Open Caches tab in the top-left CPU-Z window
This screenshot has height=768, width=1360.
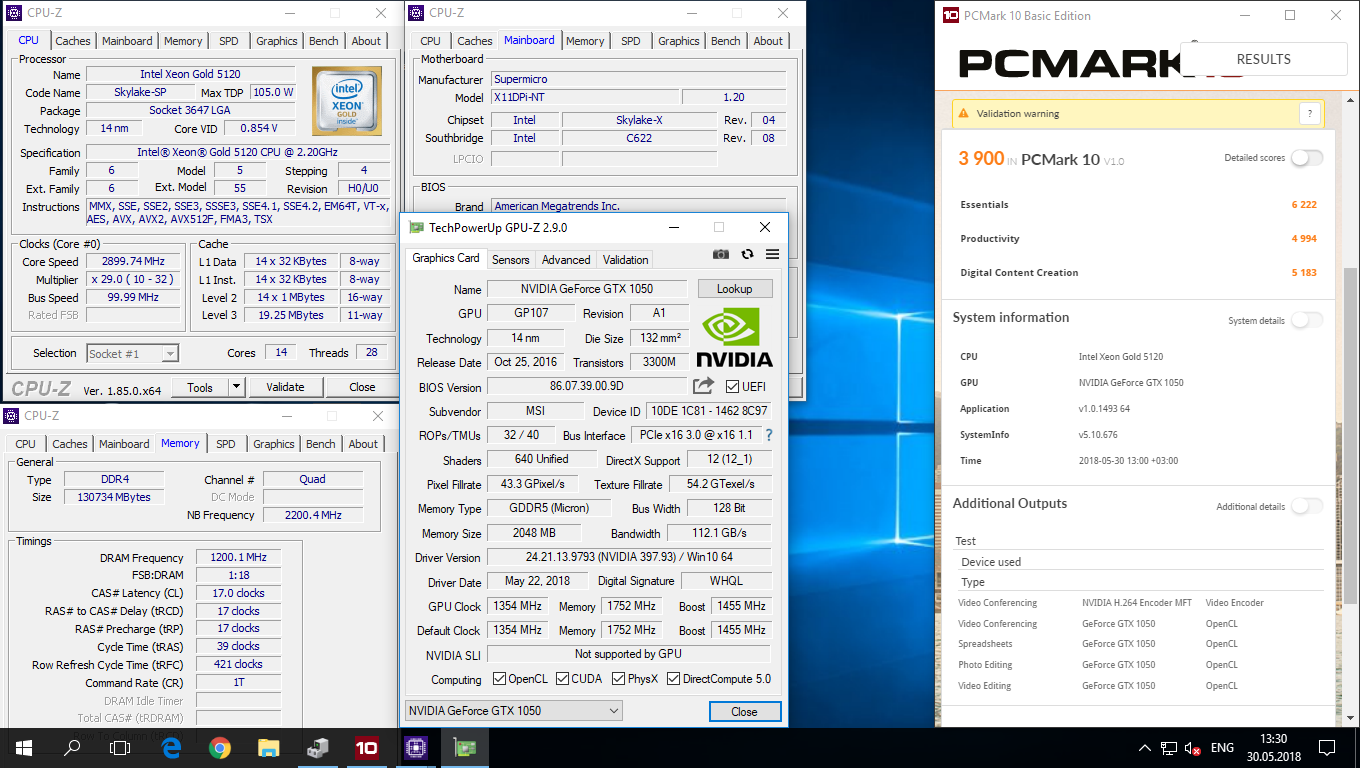pyautogui.click(x=73, y=41)
